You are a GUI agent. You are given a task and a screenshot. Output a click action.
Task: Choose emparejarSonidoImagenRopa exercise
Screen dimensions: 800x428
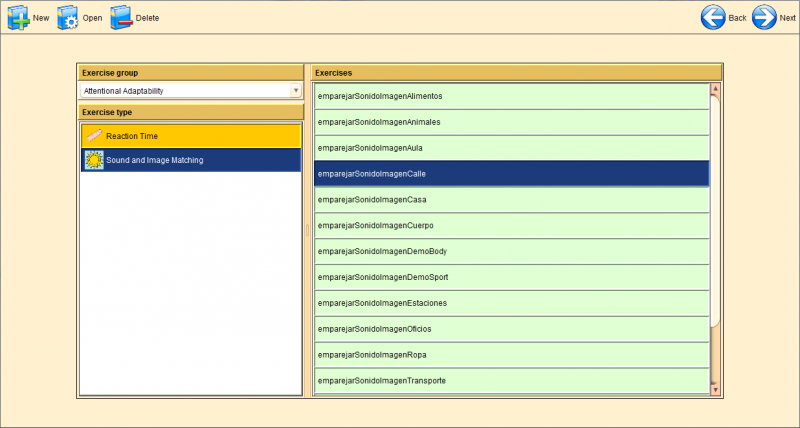[x=512, y=355]
